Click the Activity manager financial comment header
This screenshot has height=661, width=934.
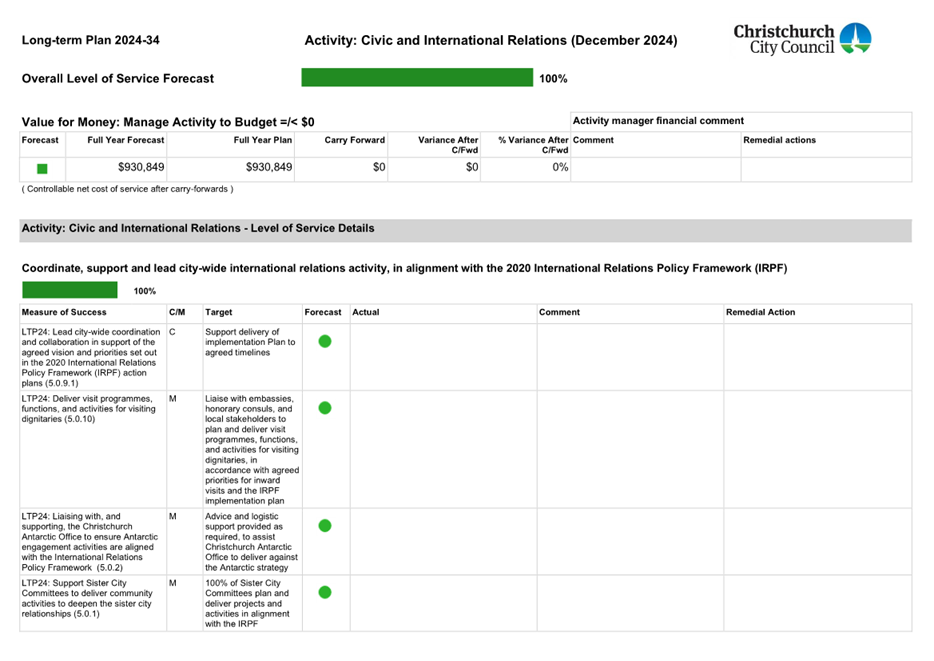658,121
